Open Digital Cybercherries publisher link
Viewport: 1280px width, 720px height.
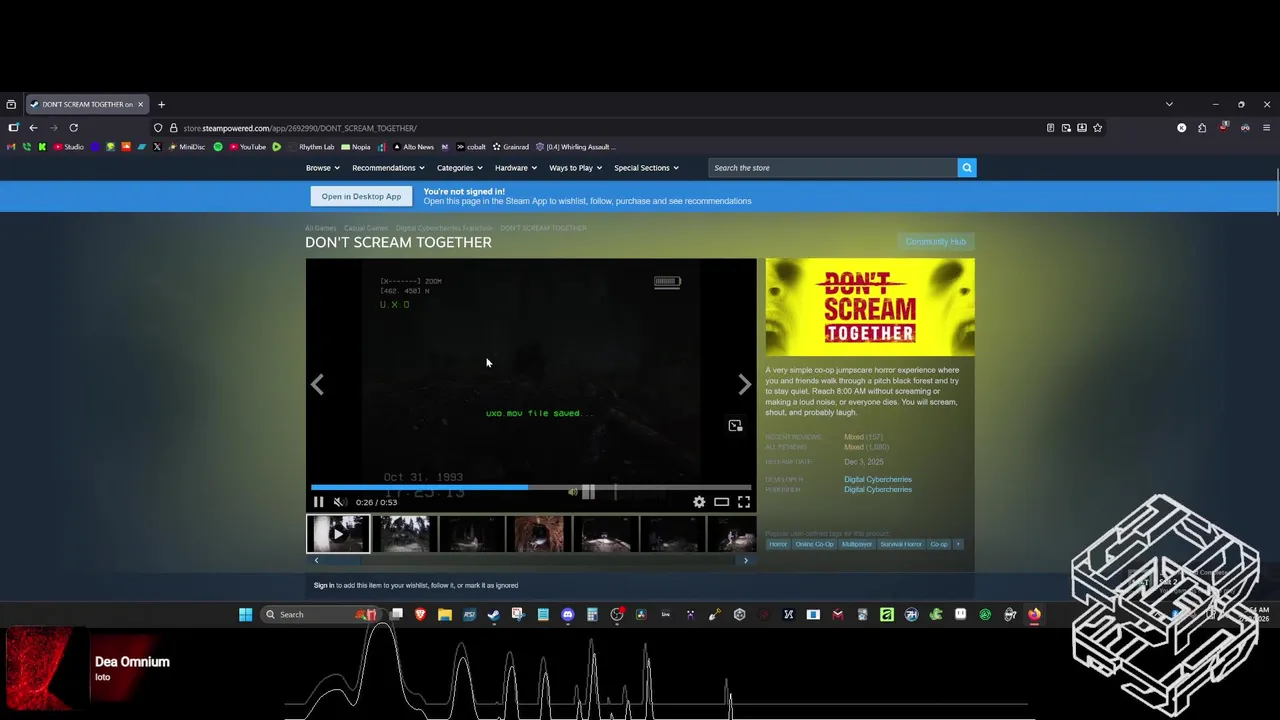tap(878, 489)
